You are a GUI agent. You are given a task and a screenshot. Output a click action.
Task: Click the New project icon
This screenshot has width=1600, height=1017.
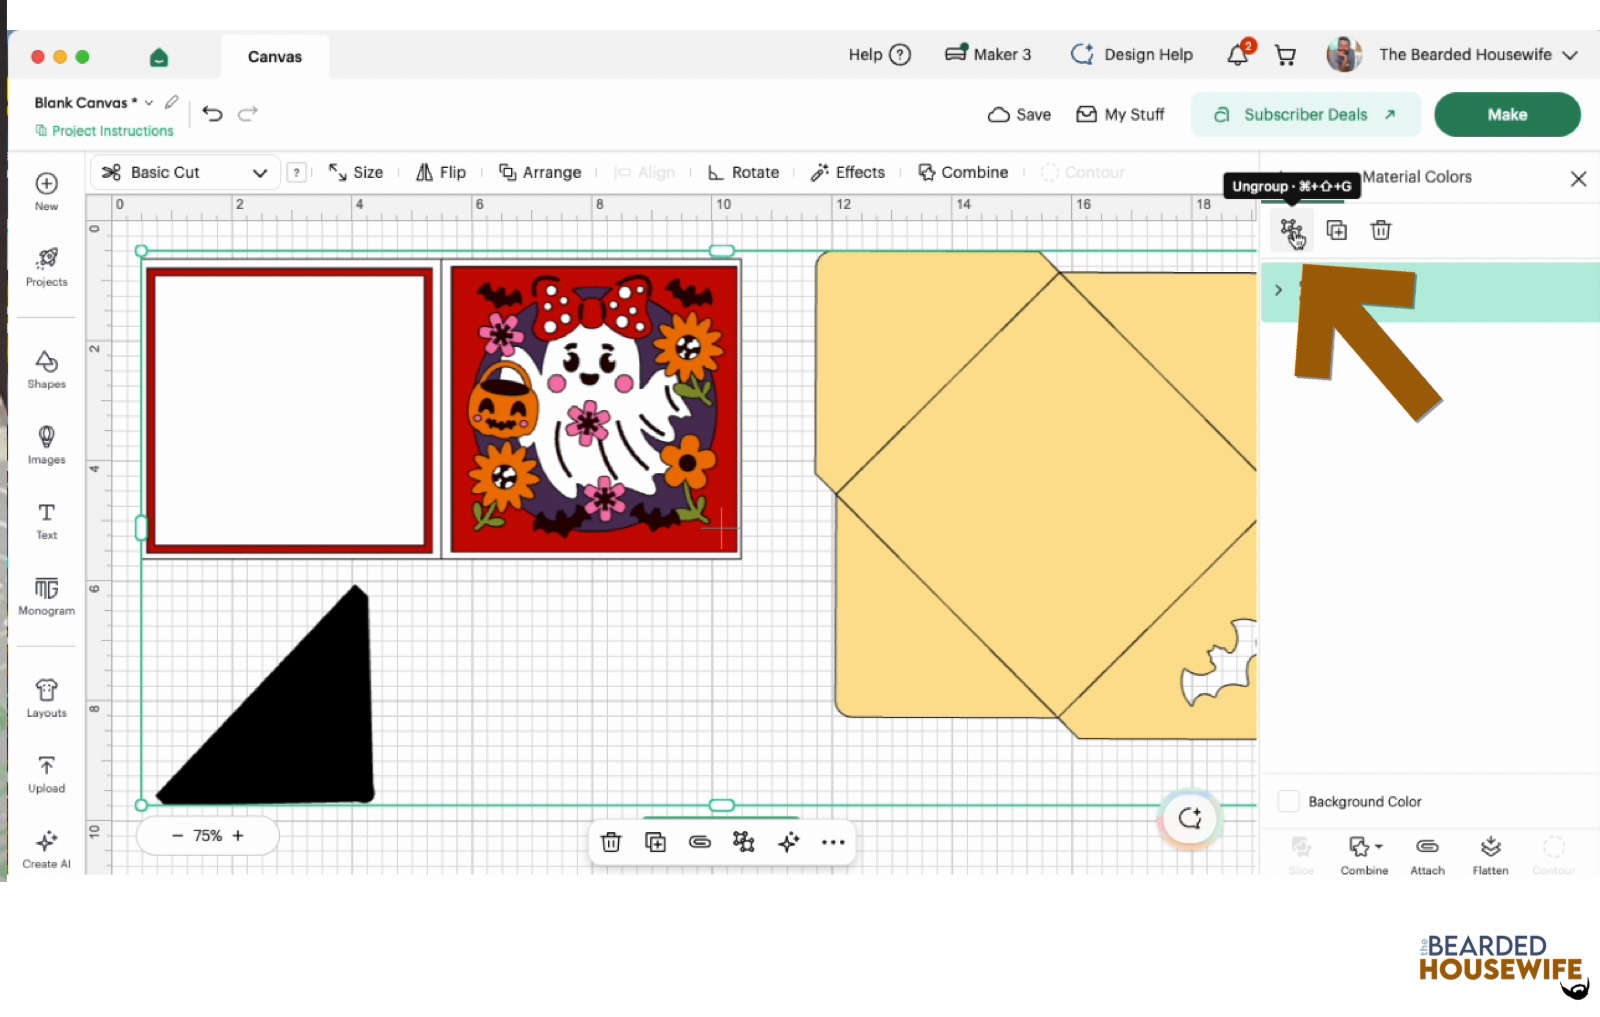pos(46,184)
